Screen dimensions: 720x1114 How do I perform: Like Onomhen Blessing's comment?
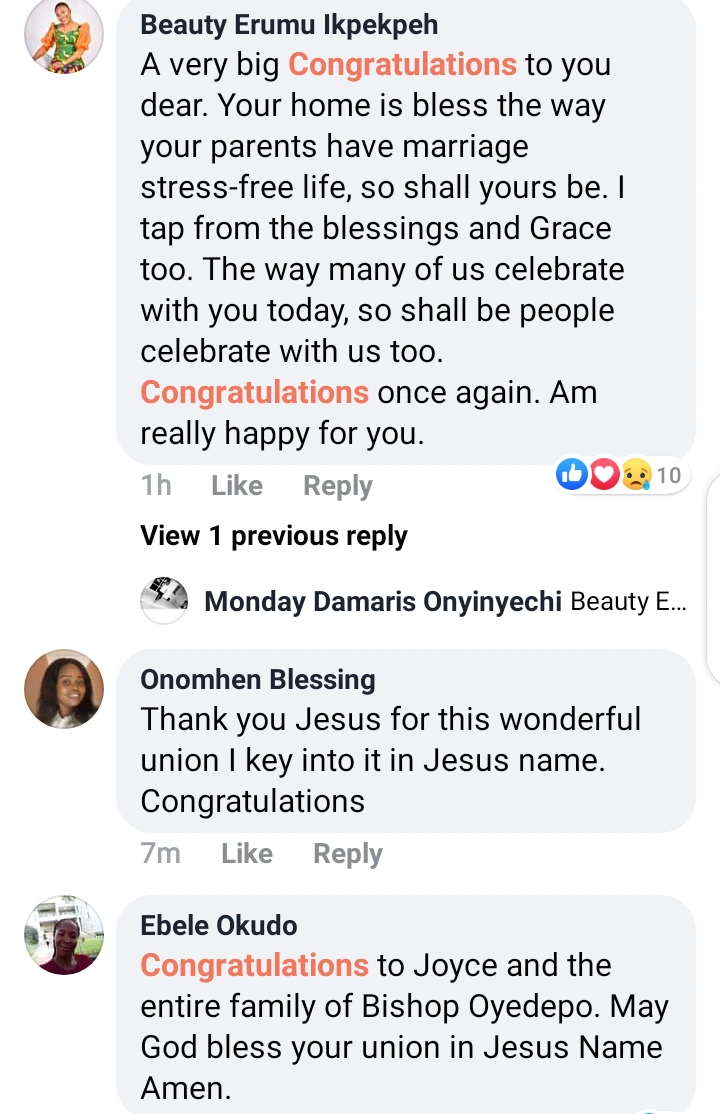point(247,854)
